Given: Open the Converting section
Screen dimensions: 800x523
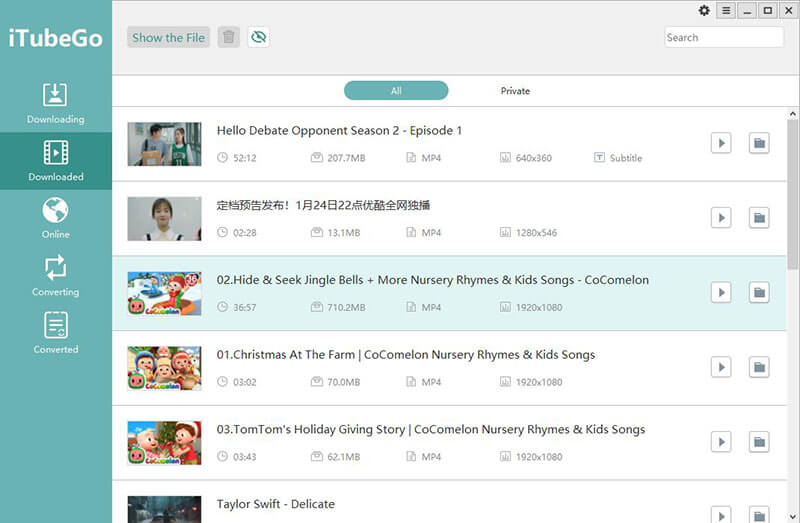Looking at the screenshot, I should [x=56, y=276].
